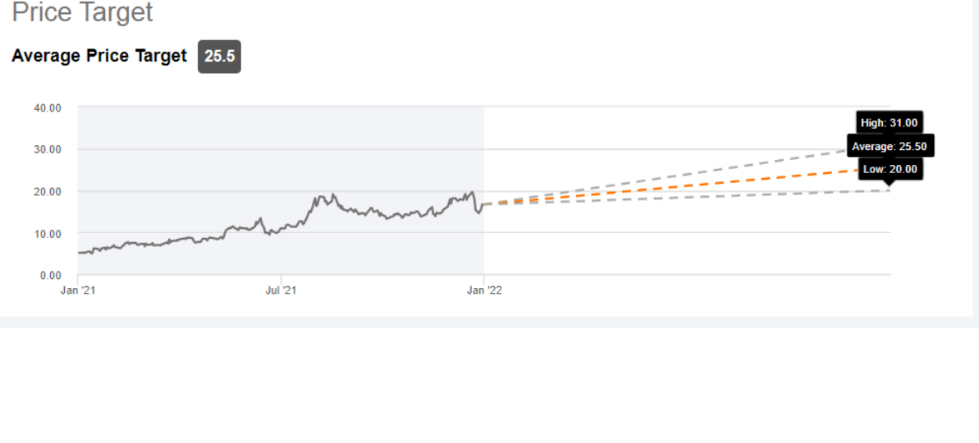Click the Jan '22 x-axis label

tap(484, 290)
